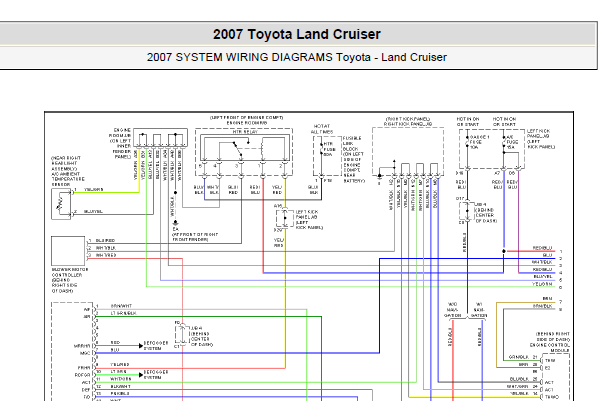607x401 pixels.
Task: Click "A/C AMBIENT TEMPERATURE SENSOR" label
Action: [68, 177]
